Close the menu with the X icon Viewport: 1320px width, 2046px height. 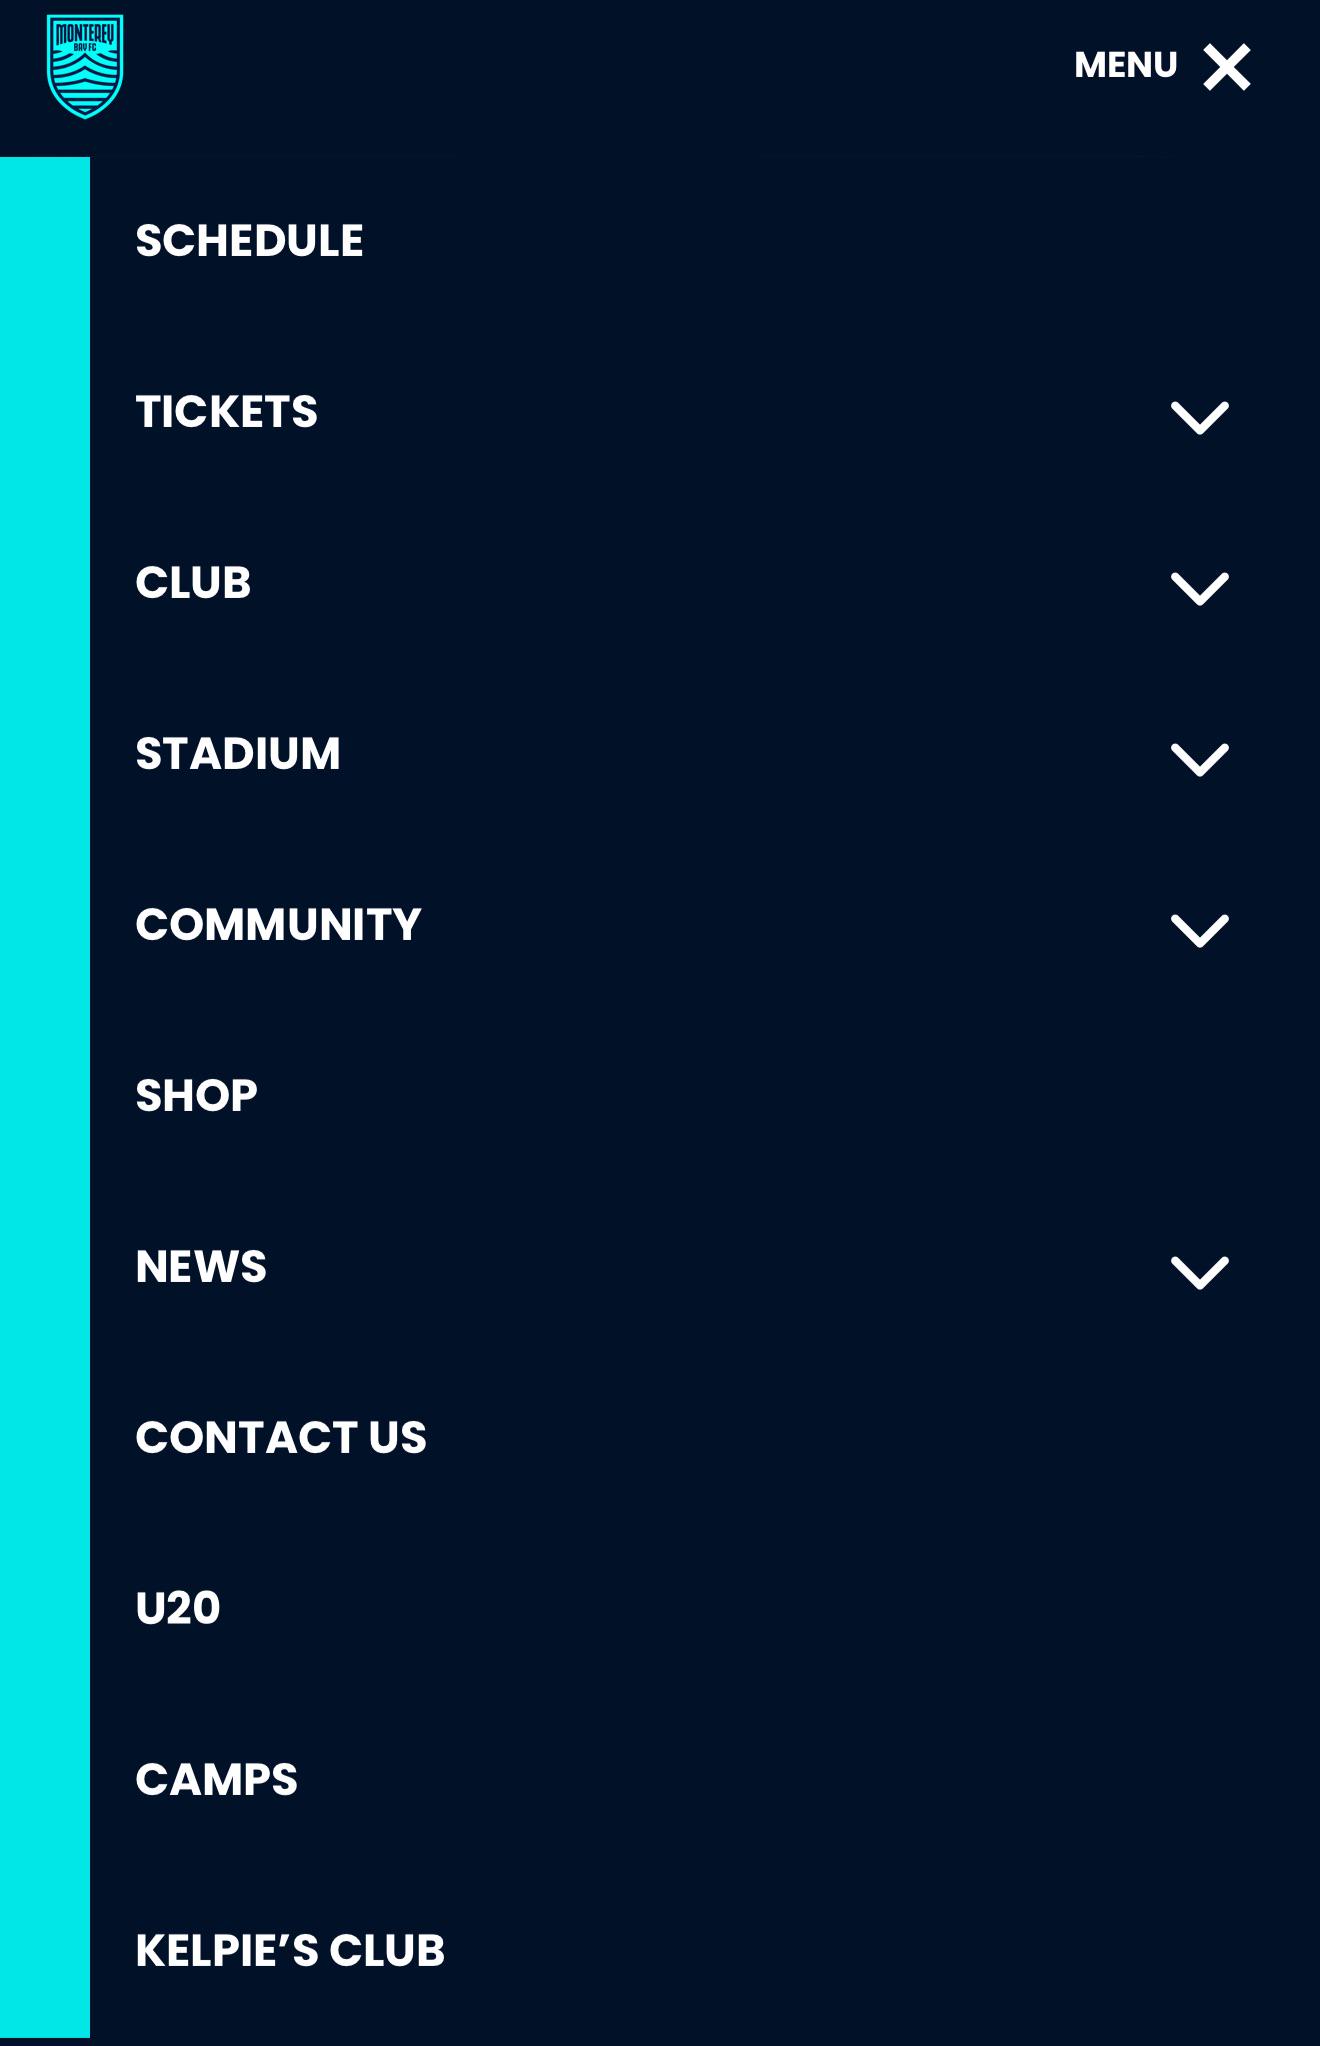click(1226, 67)
